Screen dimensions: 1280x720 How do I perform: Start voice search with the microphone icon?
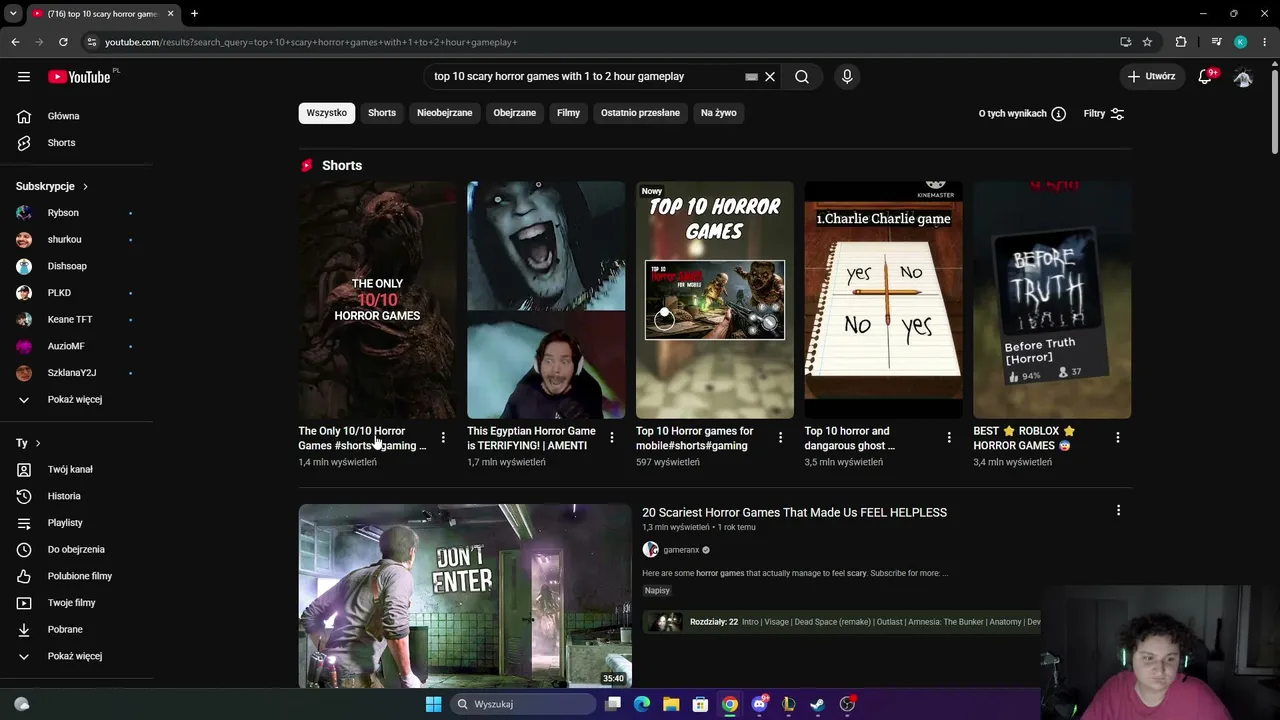tap(847, 76)
